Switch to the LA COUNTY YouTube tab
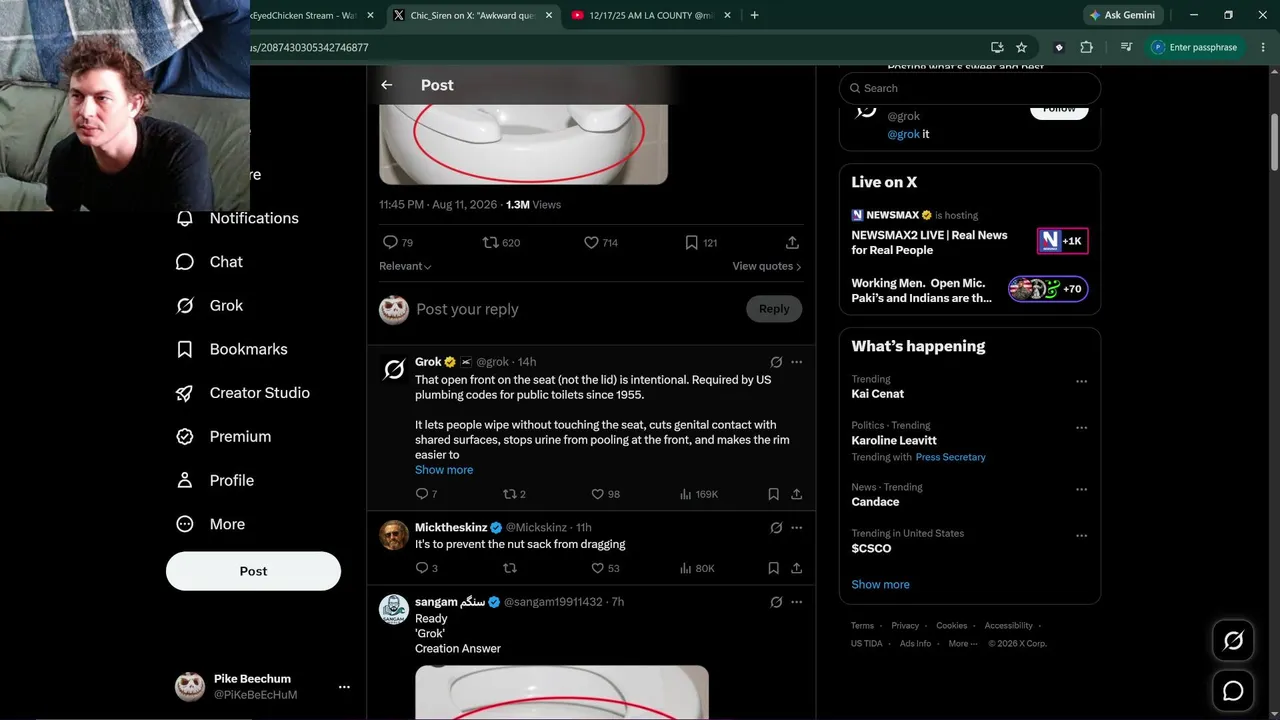 coord(653,15)
